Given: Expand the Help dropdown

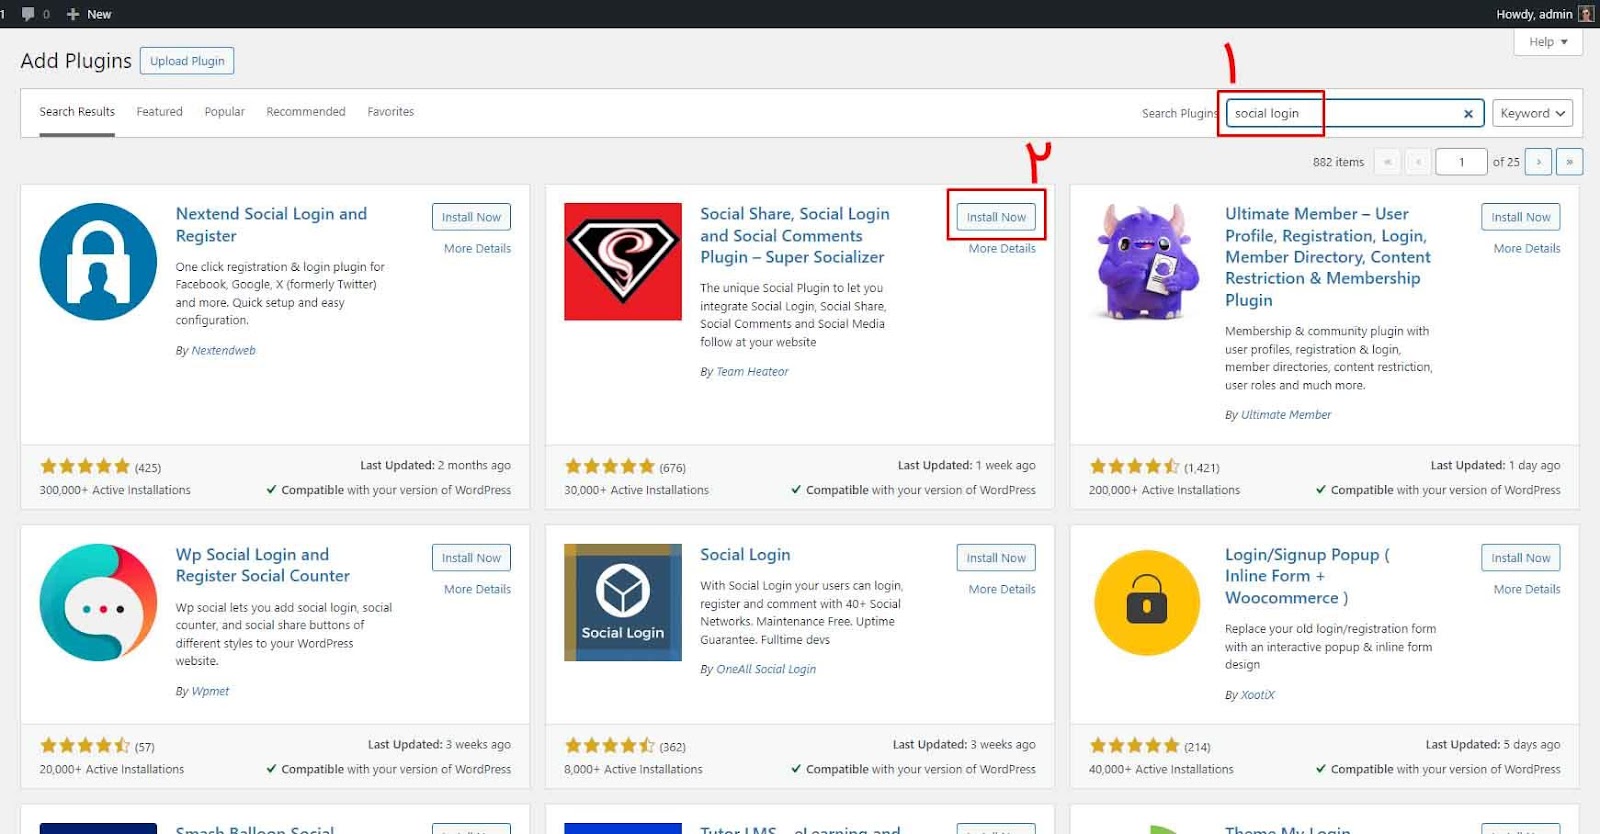Looking at the screenshot, I should 1548,42.
